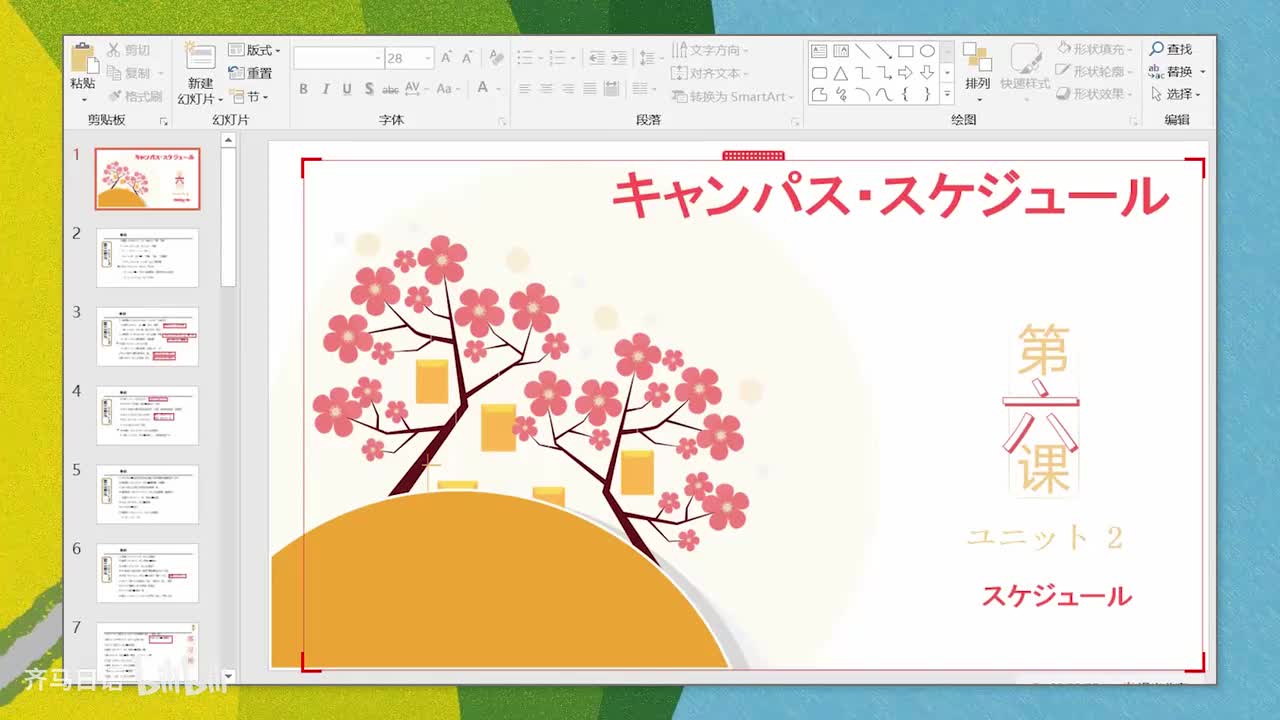This screenshot has height=720, width=1280.
Task: Choose the rectangle shape in gallery
Action: [905, 51]
